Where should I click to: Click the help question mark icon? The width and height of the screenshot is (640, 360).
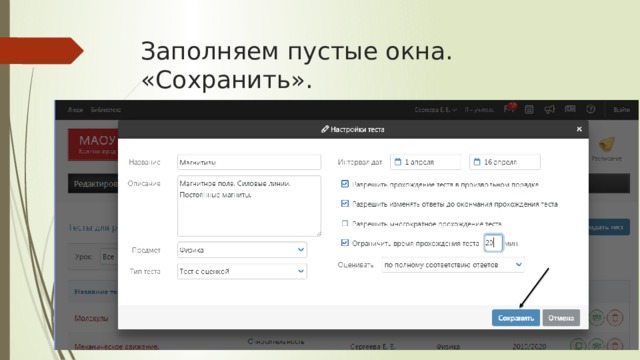[590, 109]
